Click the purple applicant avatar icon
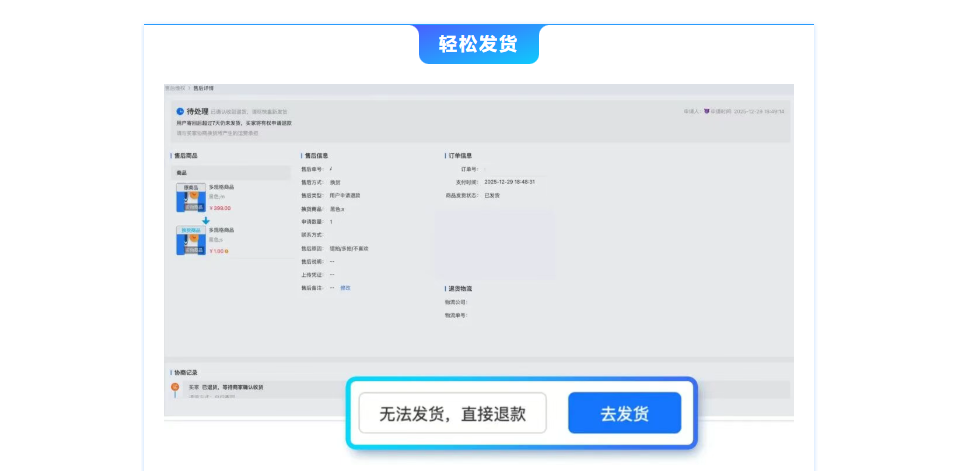Image resolution: width=953 pixels, height=471 pixels. click(x=707, y=111)
